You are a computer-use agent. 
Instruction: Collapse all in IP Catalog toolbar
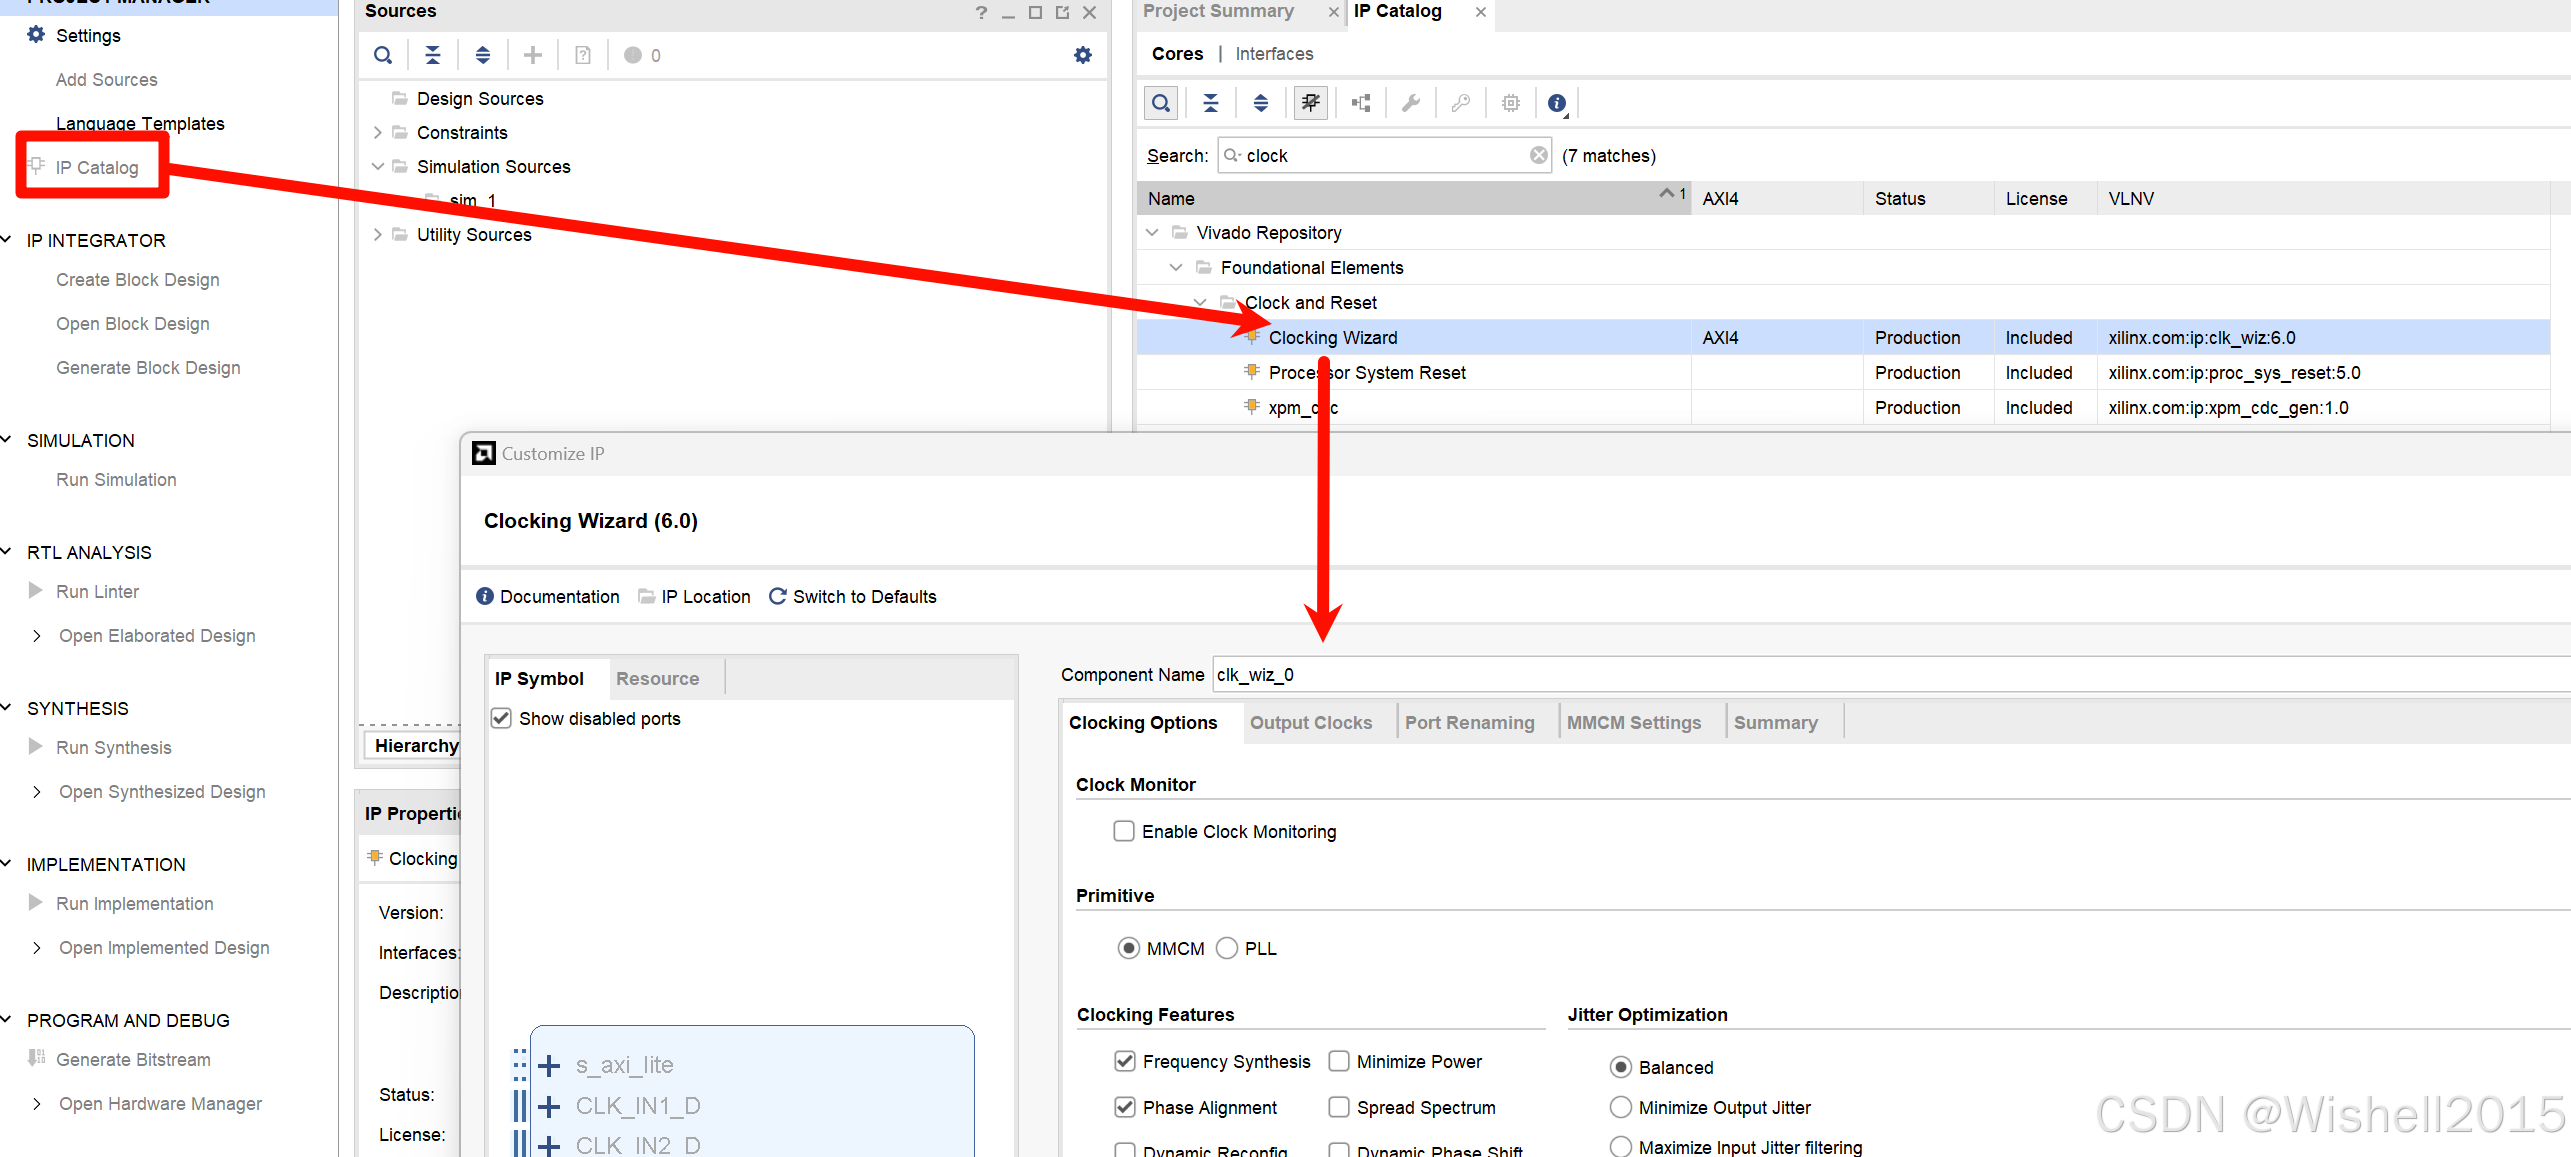[x=1210, y=103]
